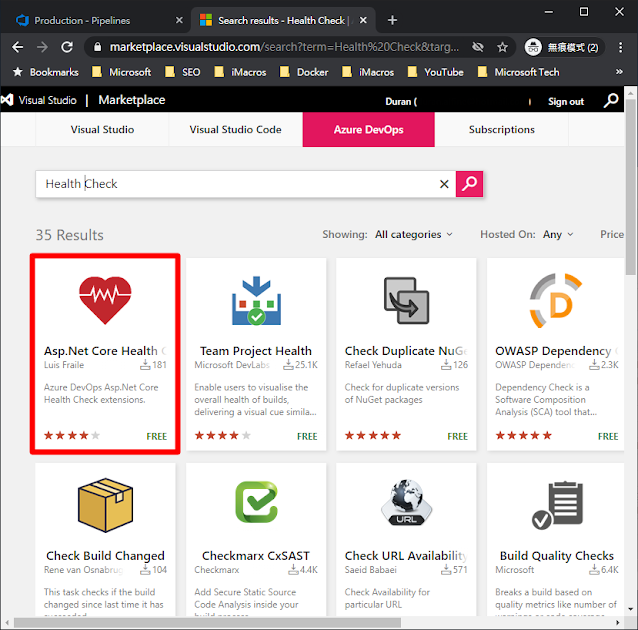Show more bookmarks with the chevron
This screenshot has width=638, height=630.
coord(619,72)
